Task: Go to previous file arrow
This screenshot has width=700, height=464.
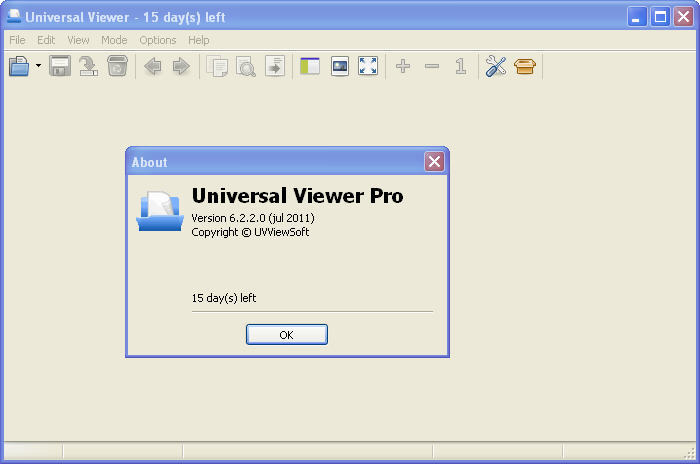Action: [x=153, y=67]
